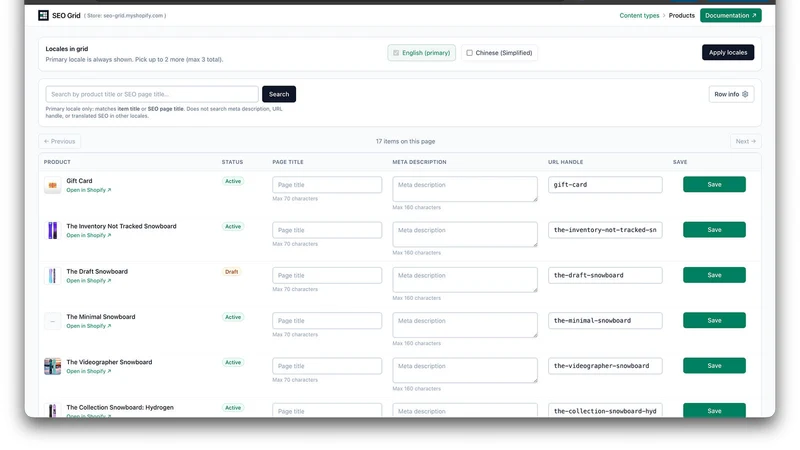Edit the the-videographer-snowboard URL handle field
The image size is (800, 450).
pyautogui.click(x=605, y=366)
